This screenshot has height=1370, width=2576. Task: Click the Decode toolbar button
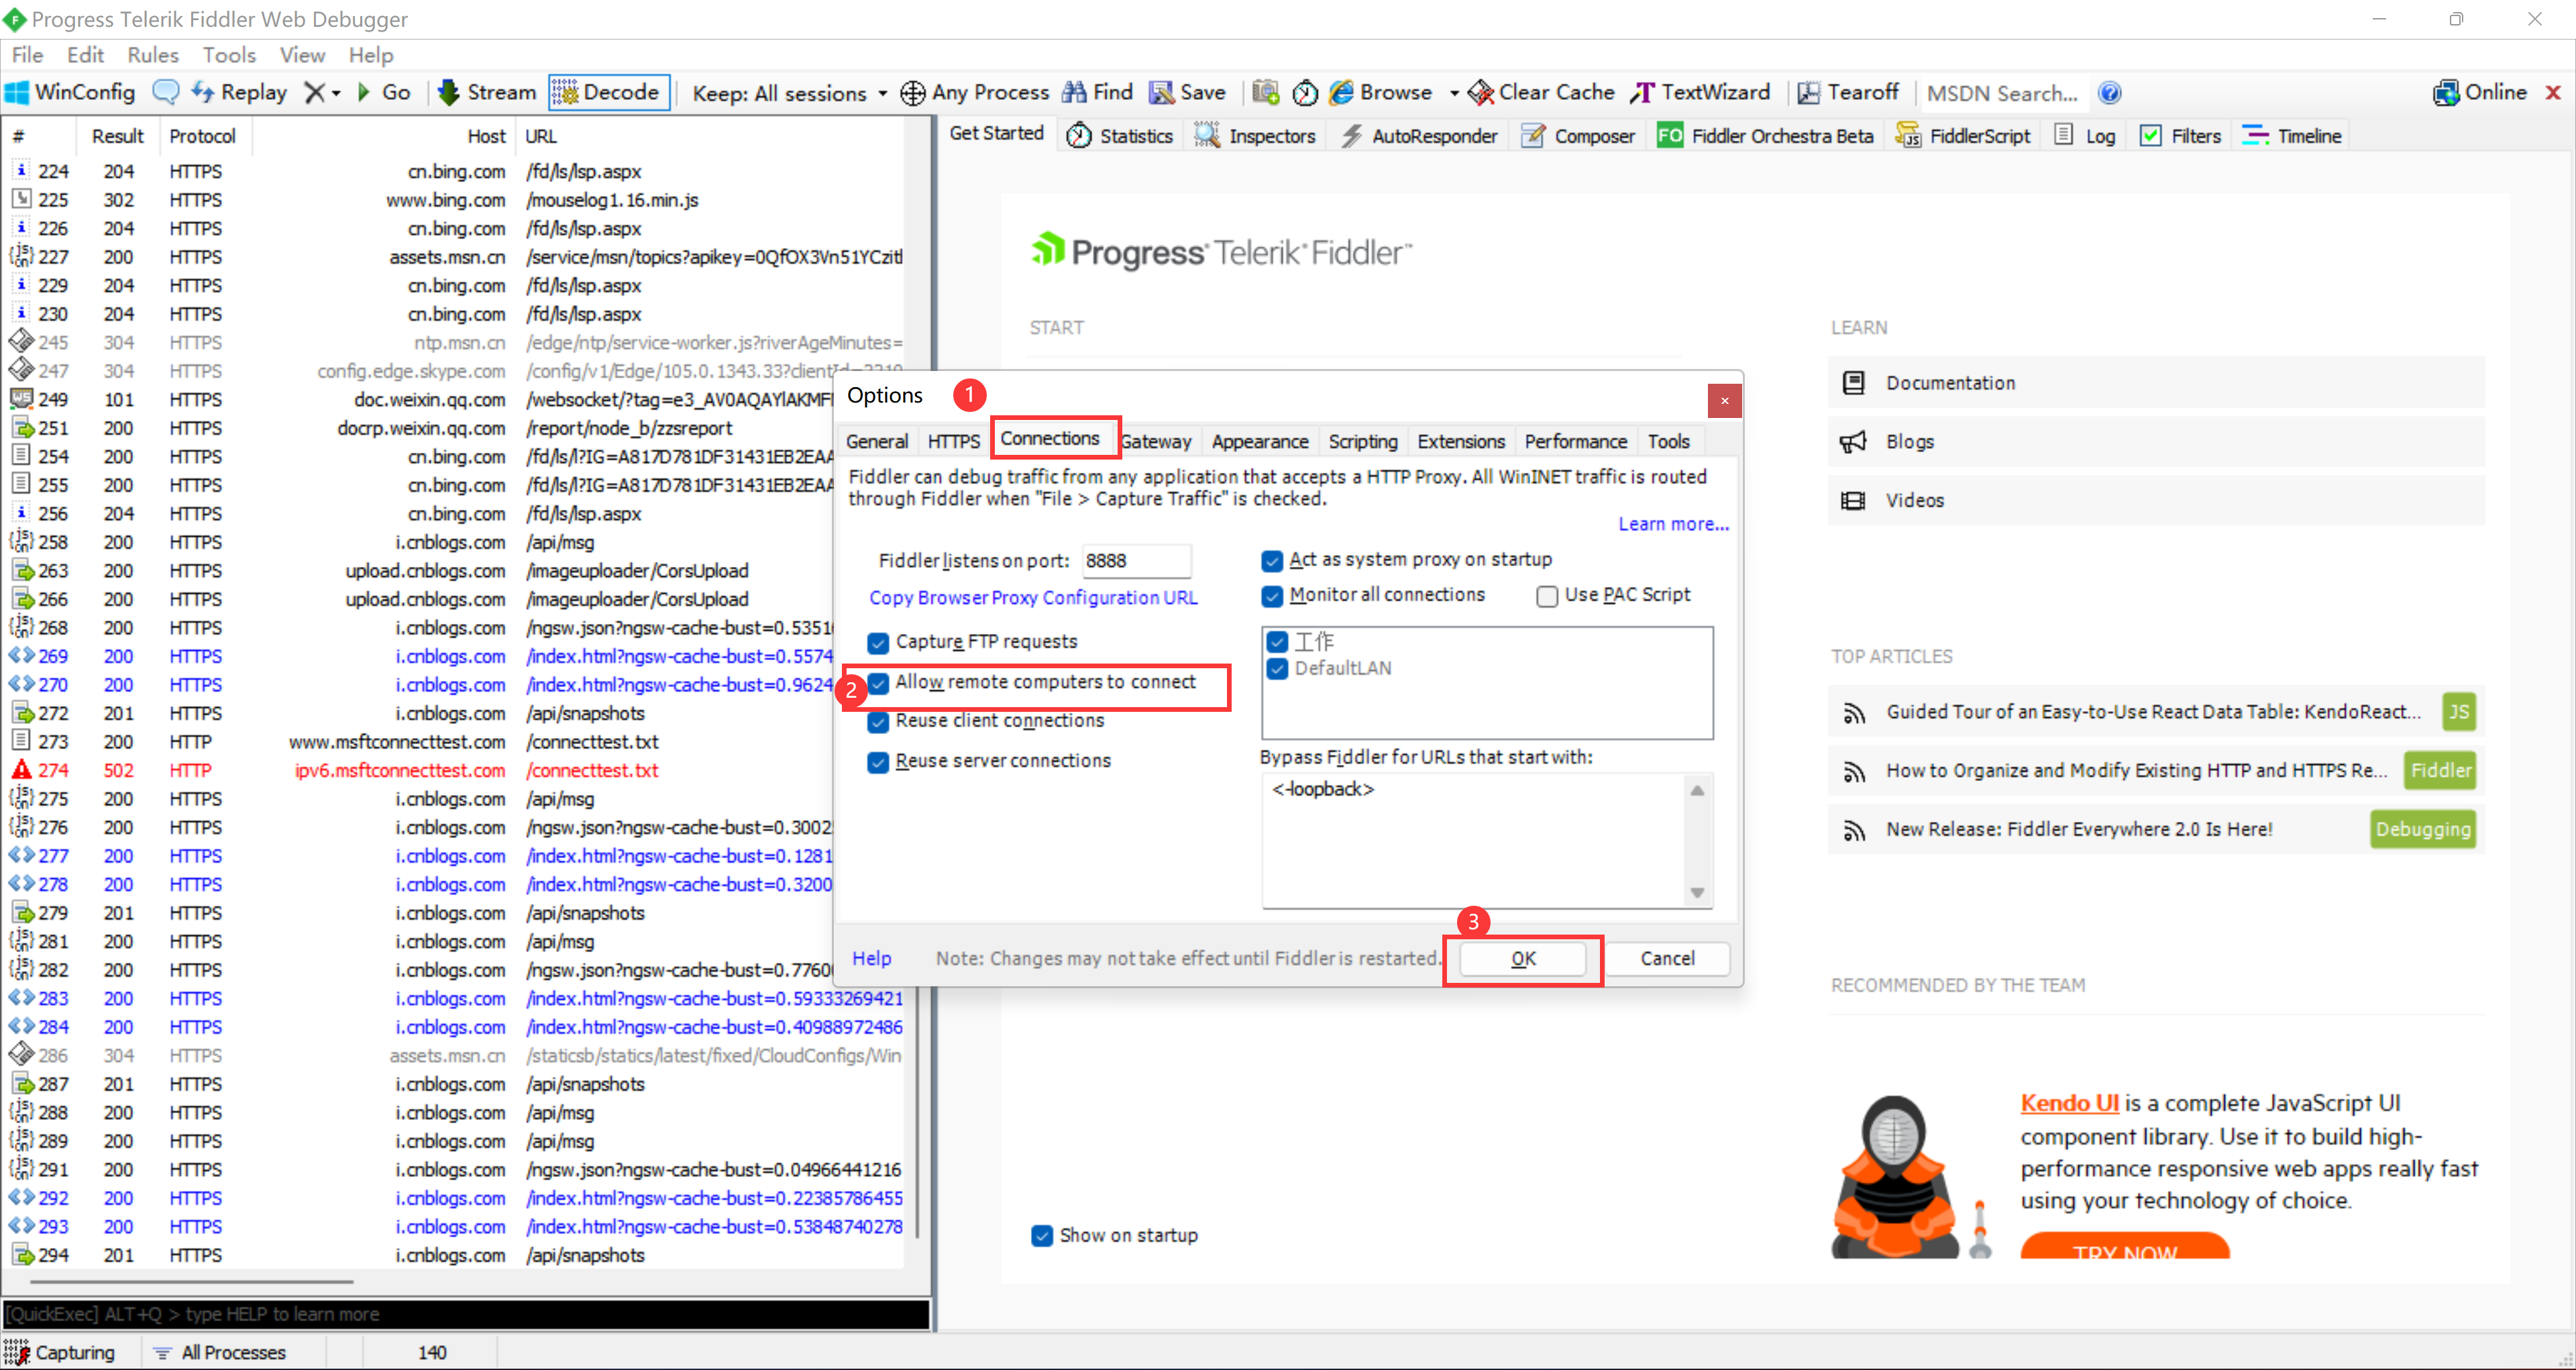[608, 93]
